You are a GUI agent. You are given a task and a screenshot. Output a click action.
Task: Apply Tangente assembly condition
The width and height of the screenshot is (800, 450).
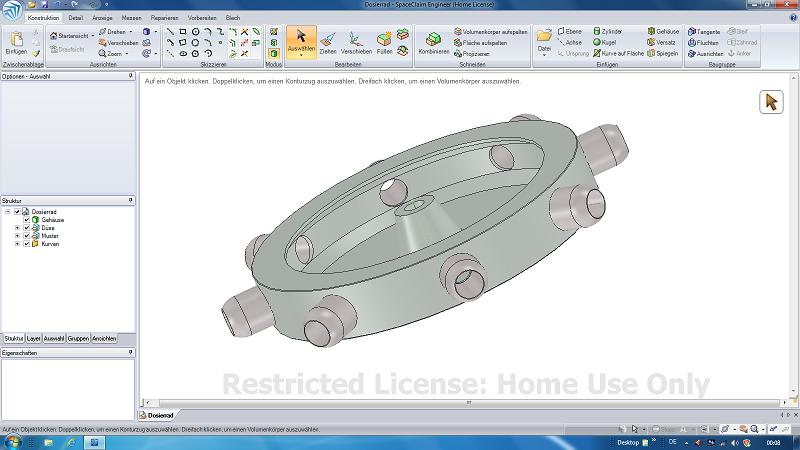click(x=704, y=32)
